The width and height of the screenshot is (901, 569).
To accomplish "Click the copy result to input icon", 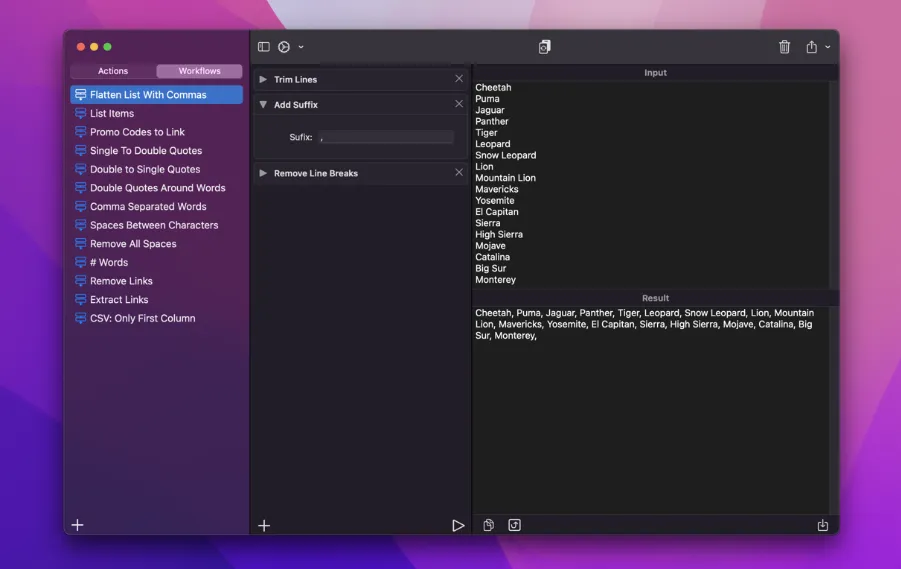I will point(514,525).
